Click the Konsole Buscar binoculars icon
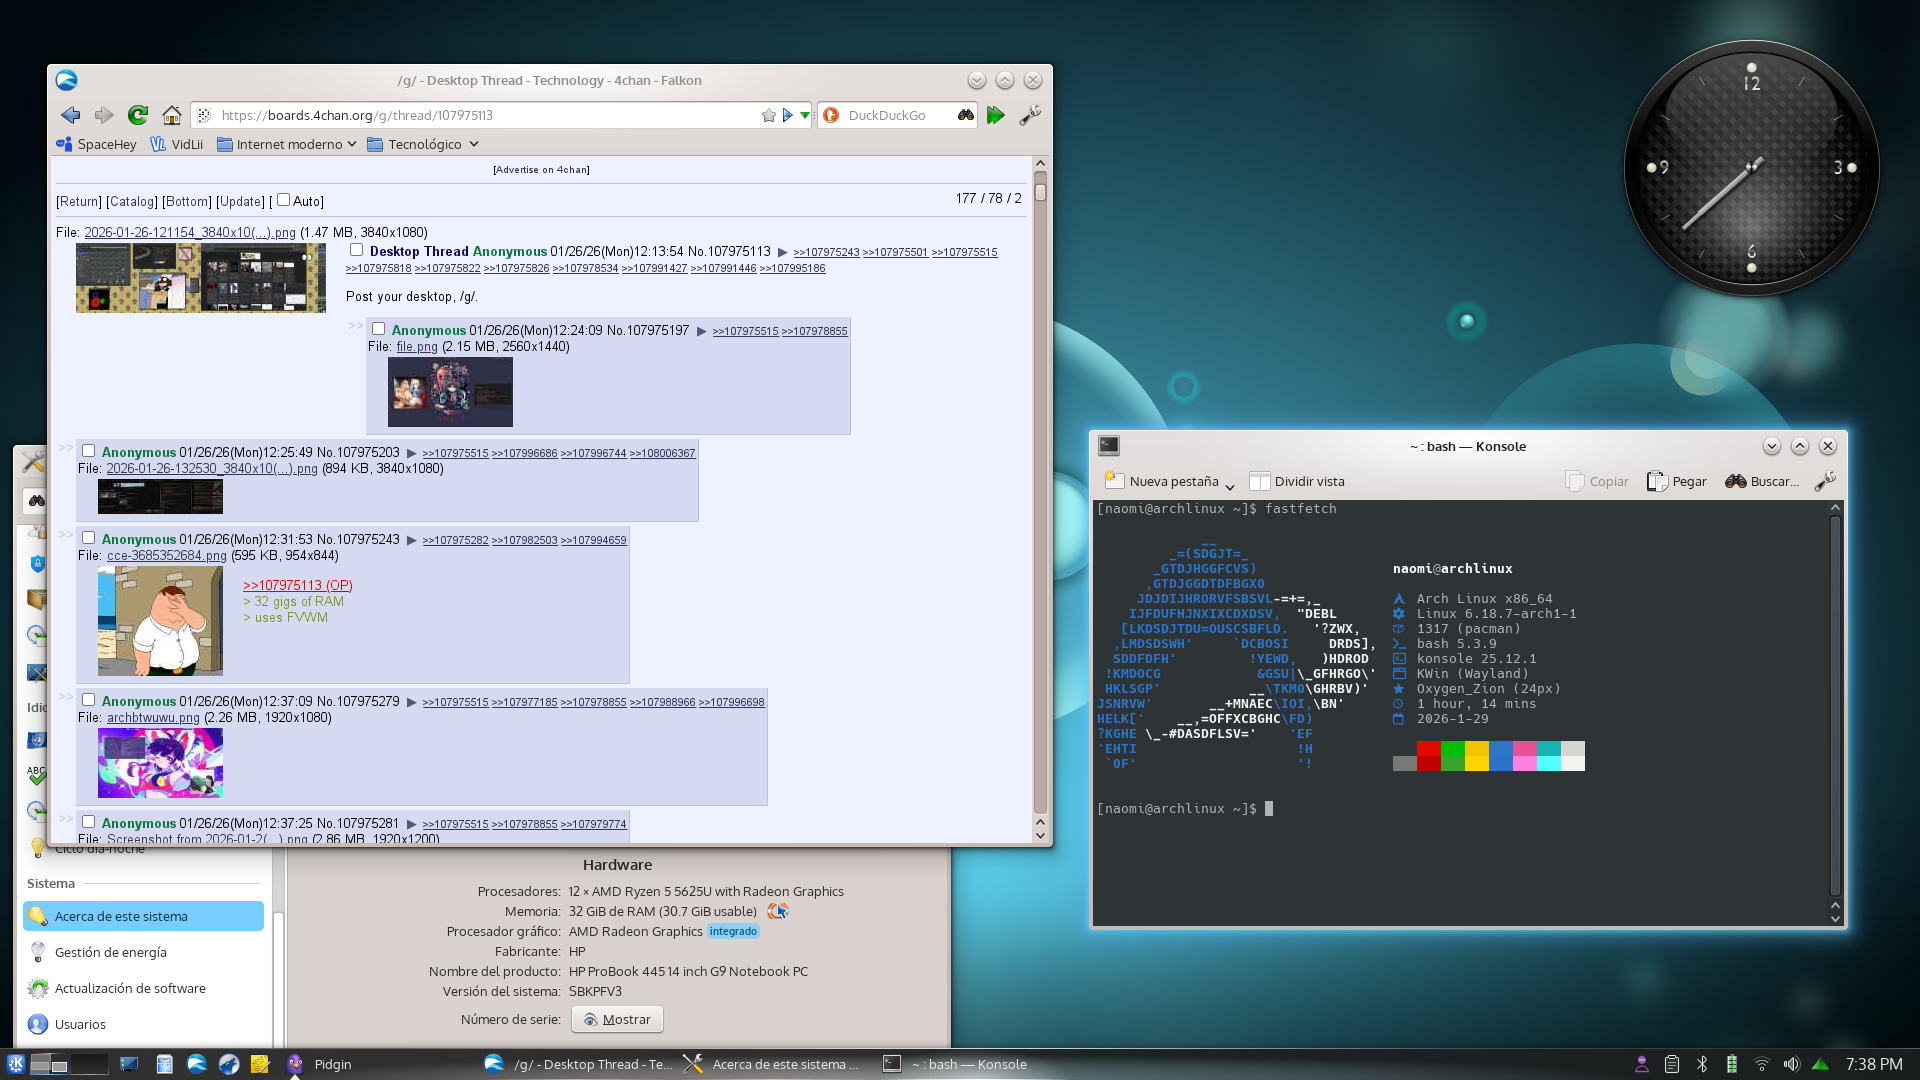Viewport: 1920px width, 1080px height. point(1735,481)
